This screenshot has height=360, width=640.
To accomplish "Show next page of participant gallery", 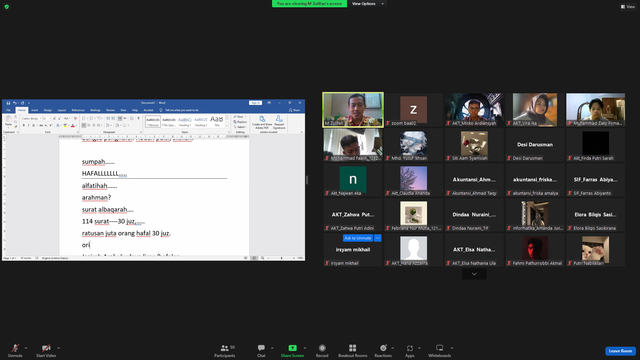I will (474, 274).
